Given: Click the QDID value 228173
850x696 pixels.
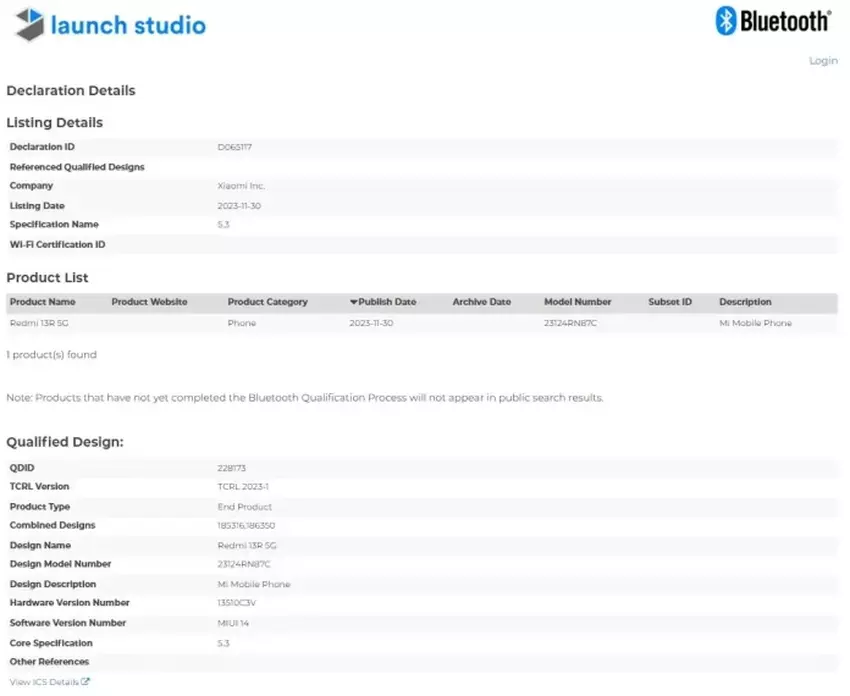Looking at the screenshot, I should tap(230, 468).
